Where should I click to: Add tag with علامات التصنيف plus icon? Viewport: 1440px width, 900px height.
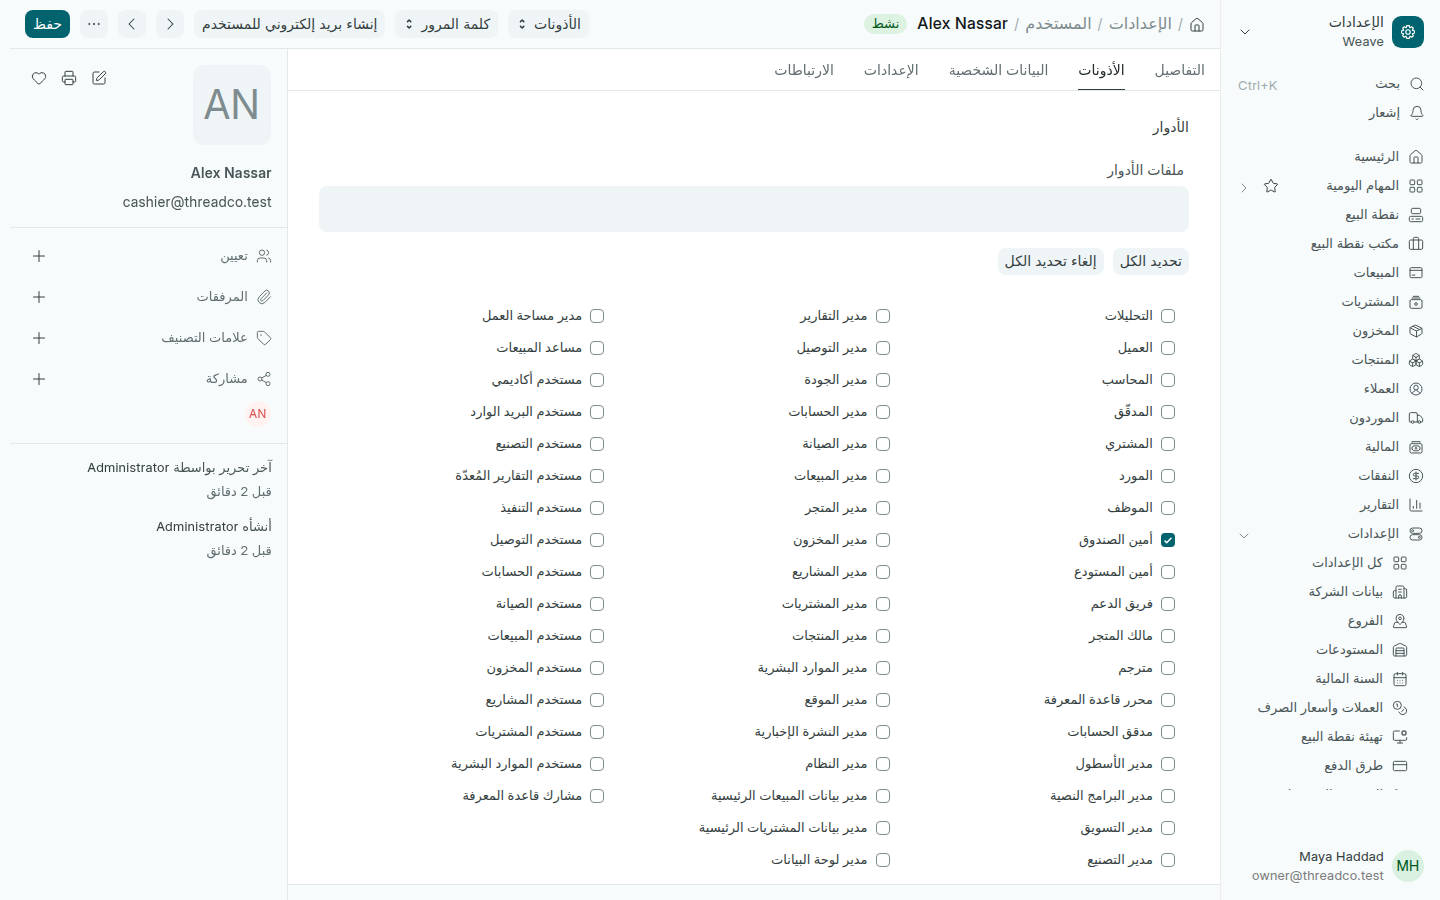(x=39, y=338)
